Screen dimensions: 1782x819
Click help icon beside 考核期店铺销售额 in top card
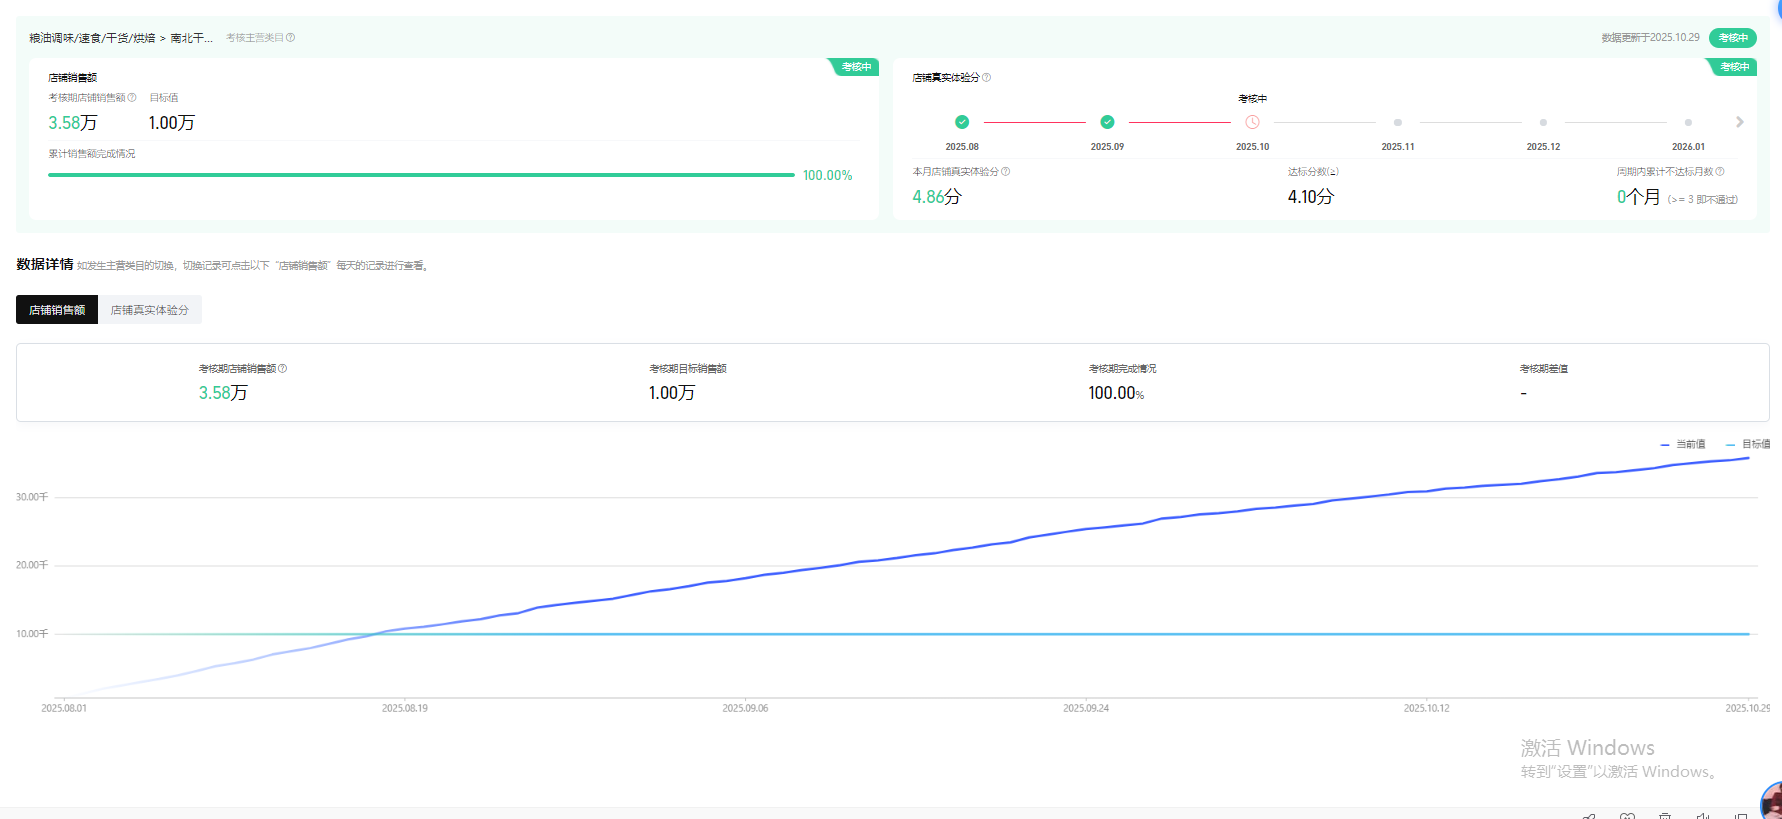[x=132, y=98]
